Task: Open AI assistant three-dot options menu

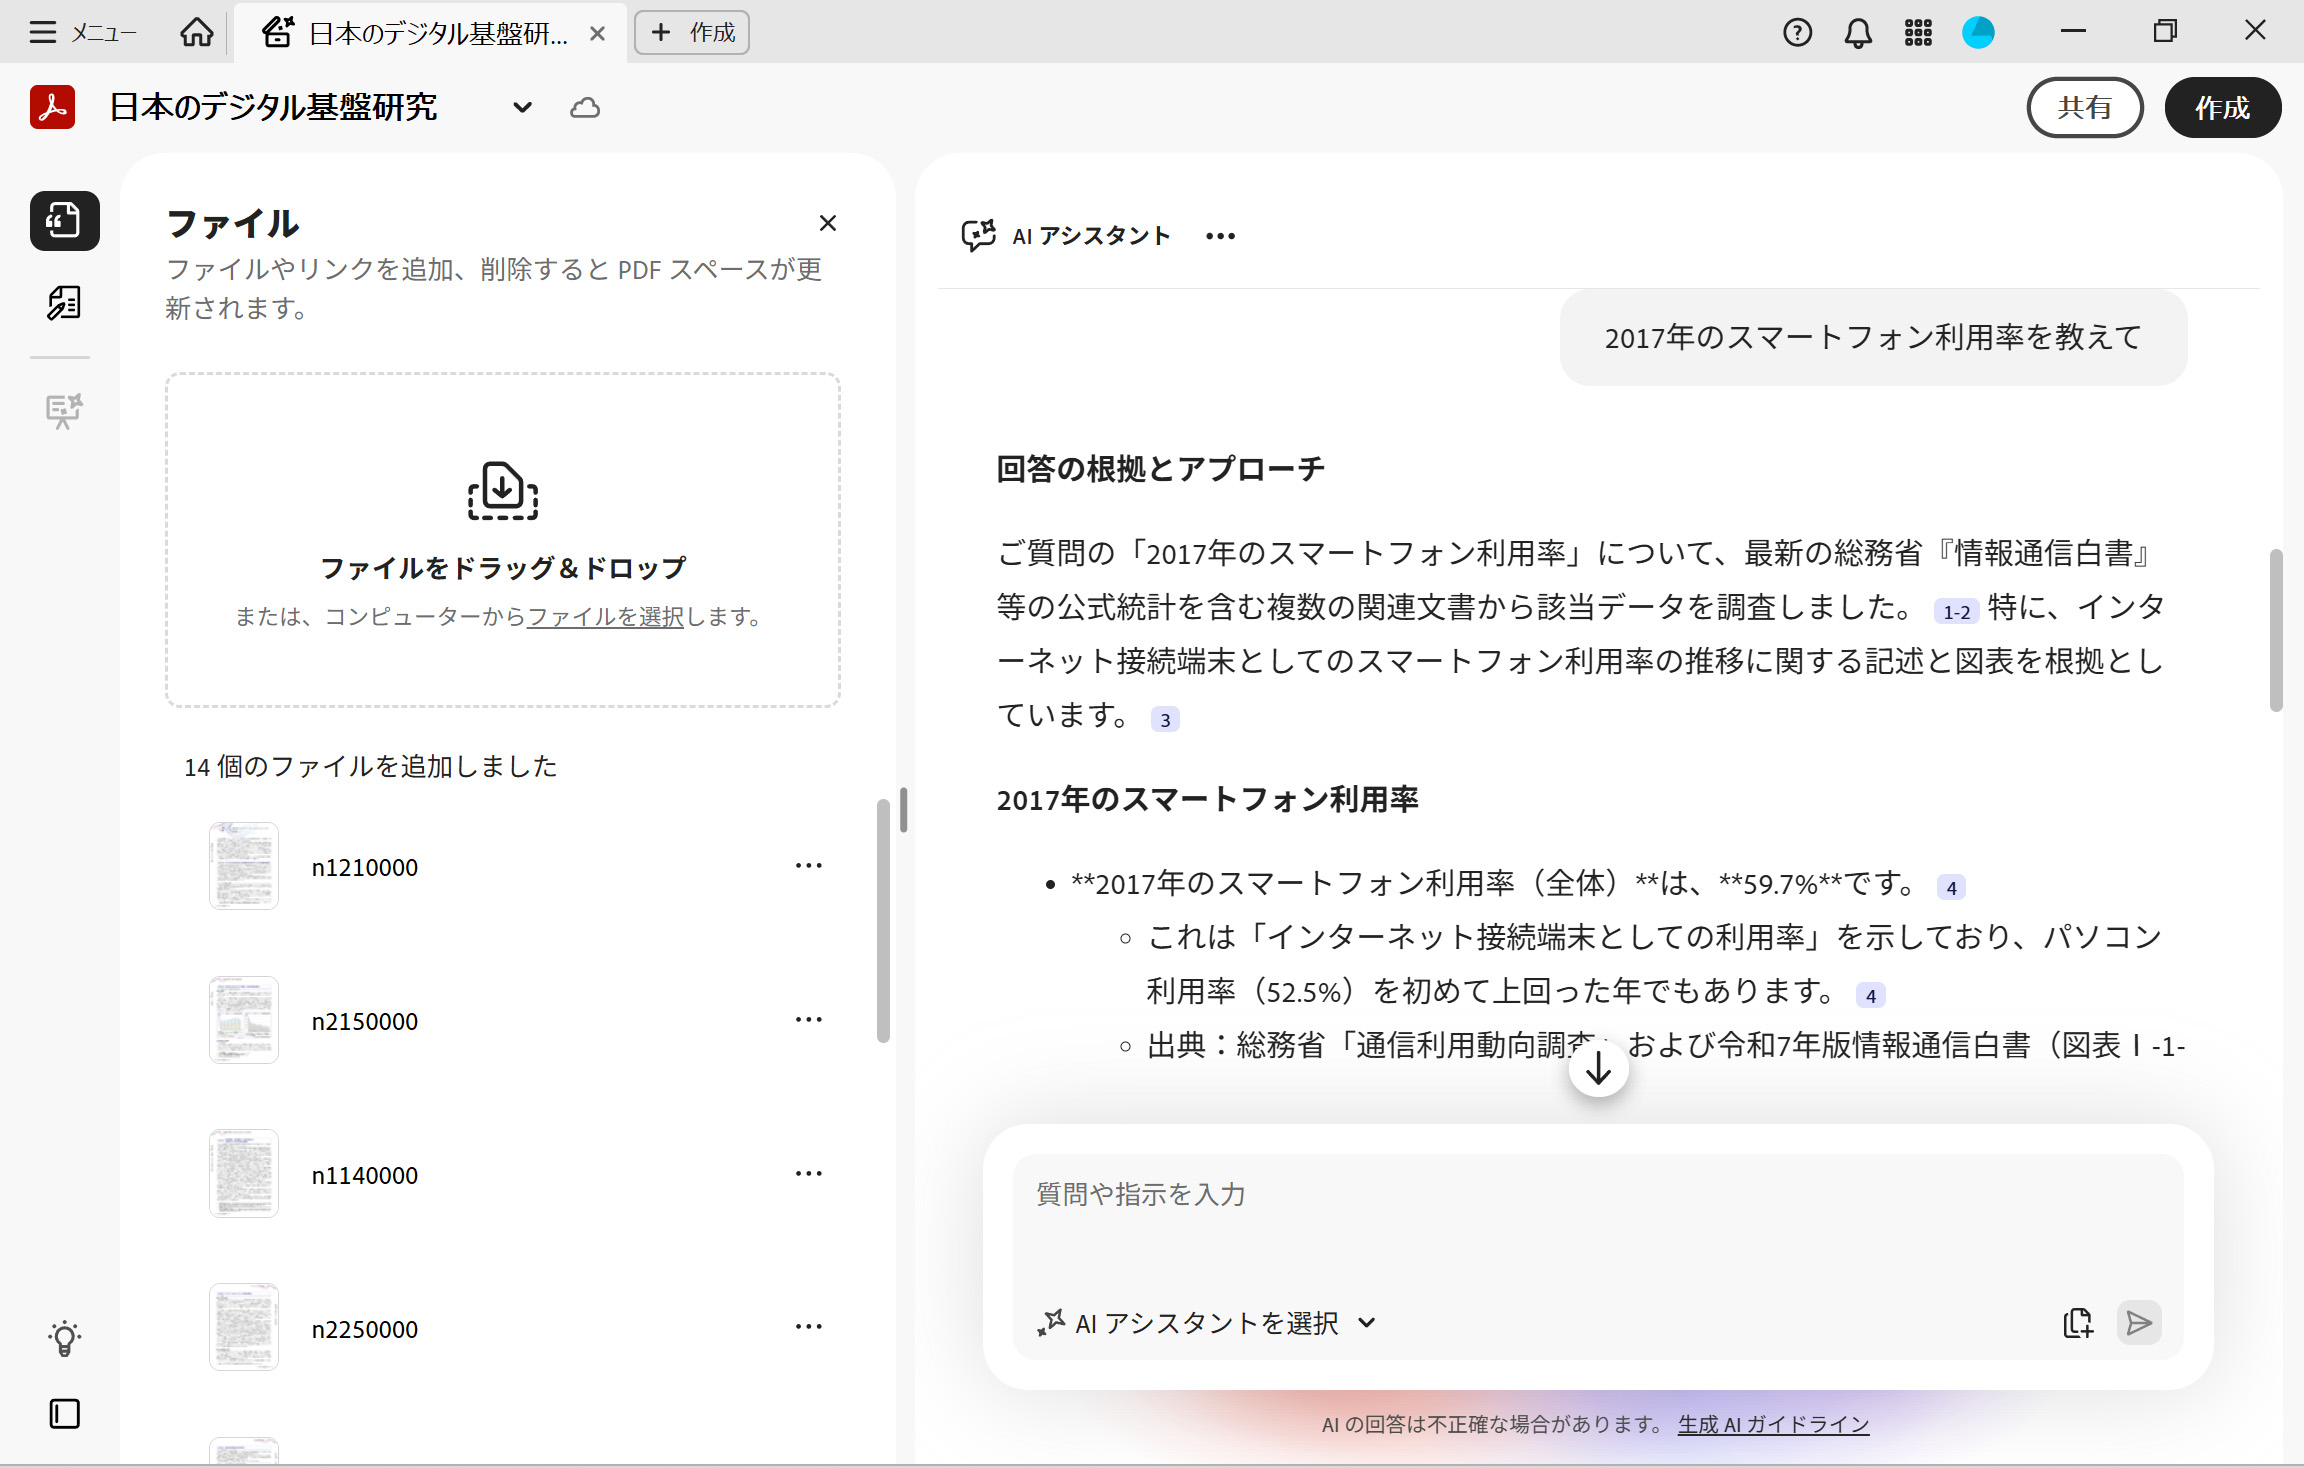Action: (x=1220, y=236)
